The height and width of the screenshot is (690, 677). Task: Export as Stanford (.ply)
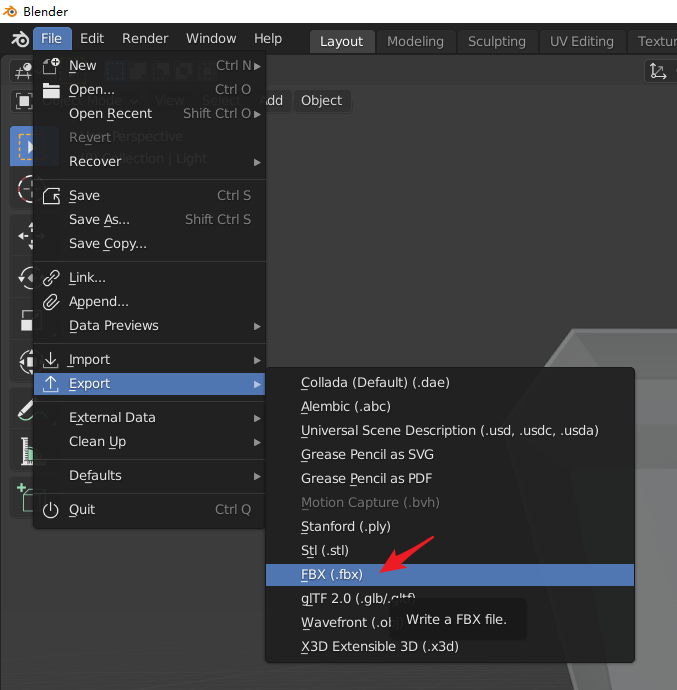[x=450, y=526]
